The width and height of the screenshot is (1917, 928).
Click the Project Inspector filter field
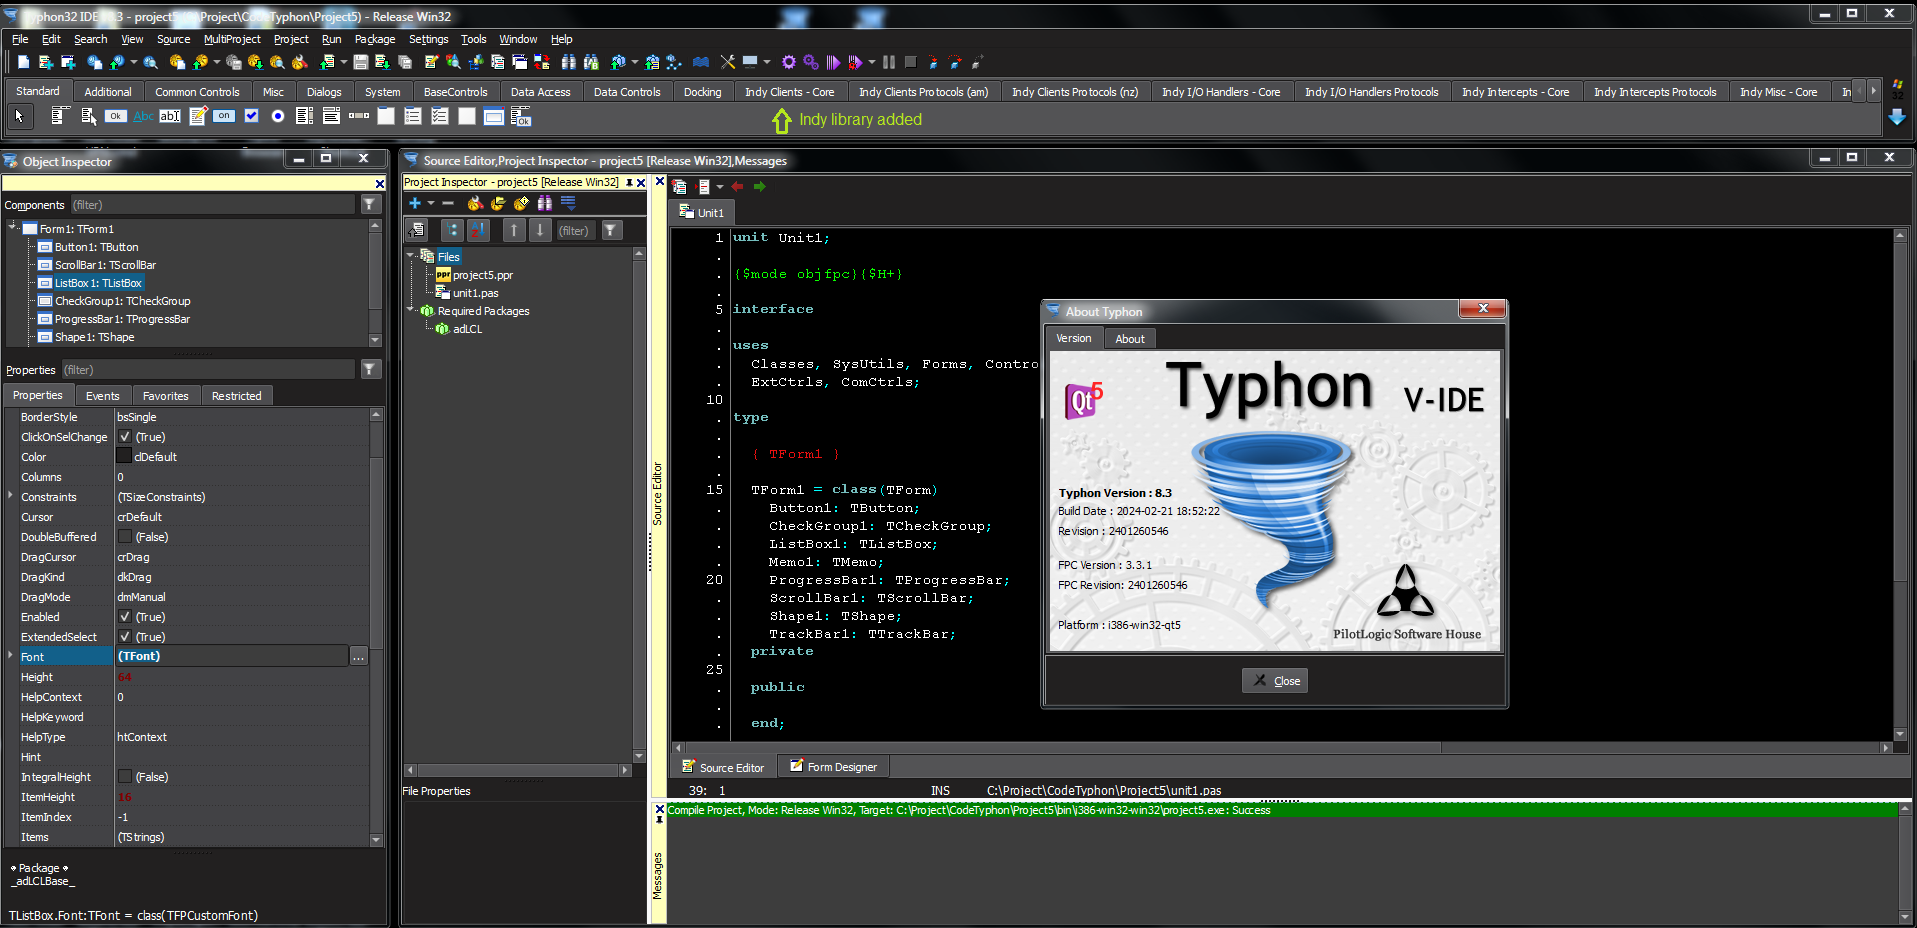point(574,231)
